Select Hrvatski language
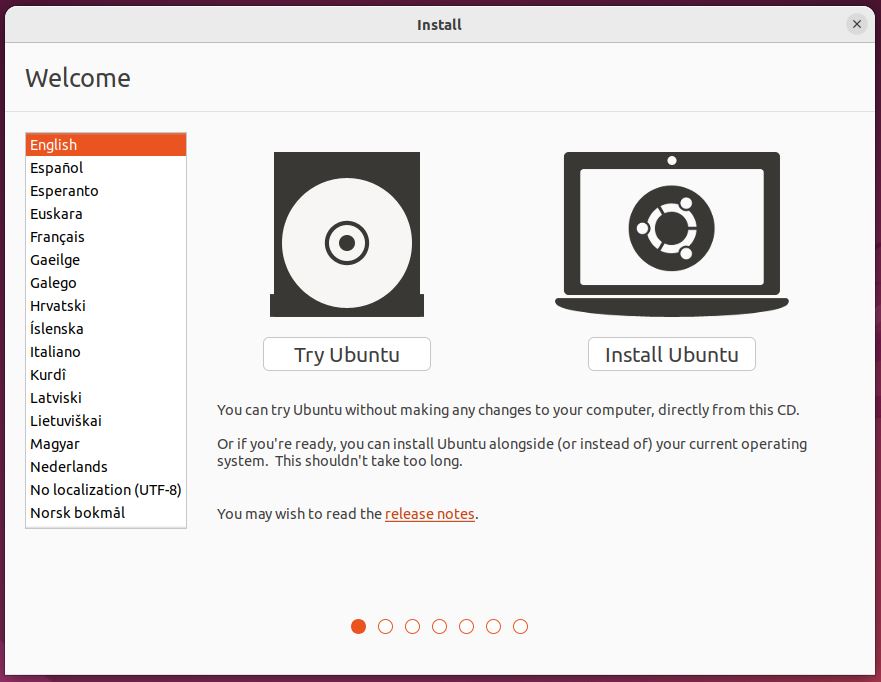The height and width of the screenshot is (682, 881). pos(106,306)
